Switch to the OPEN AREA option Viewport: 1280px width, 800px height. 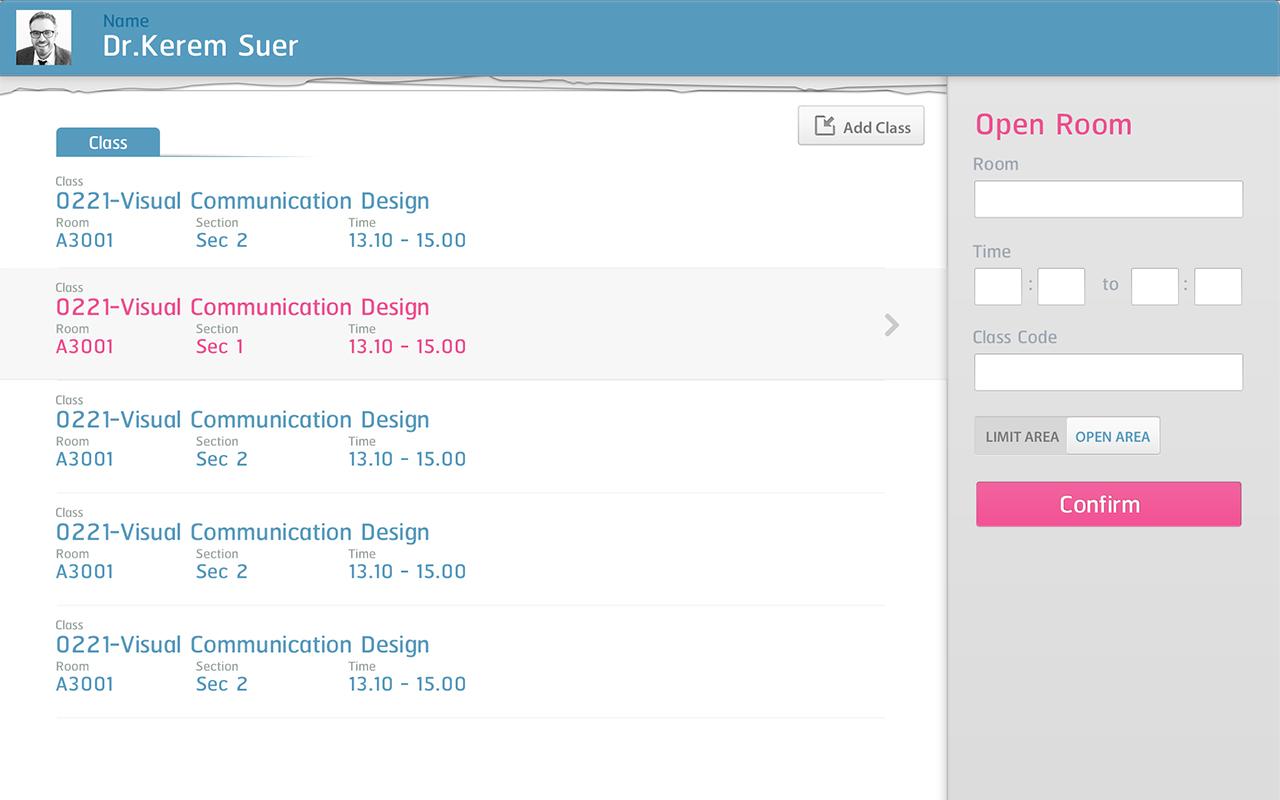coord(1112,436)
